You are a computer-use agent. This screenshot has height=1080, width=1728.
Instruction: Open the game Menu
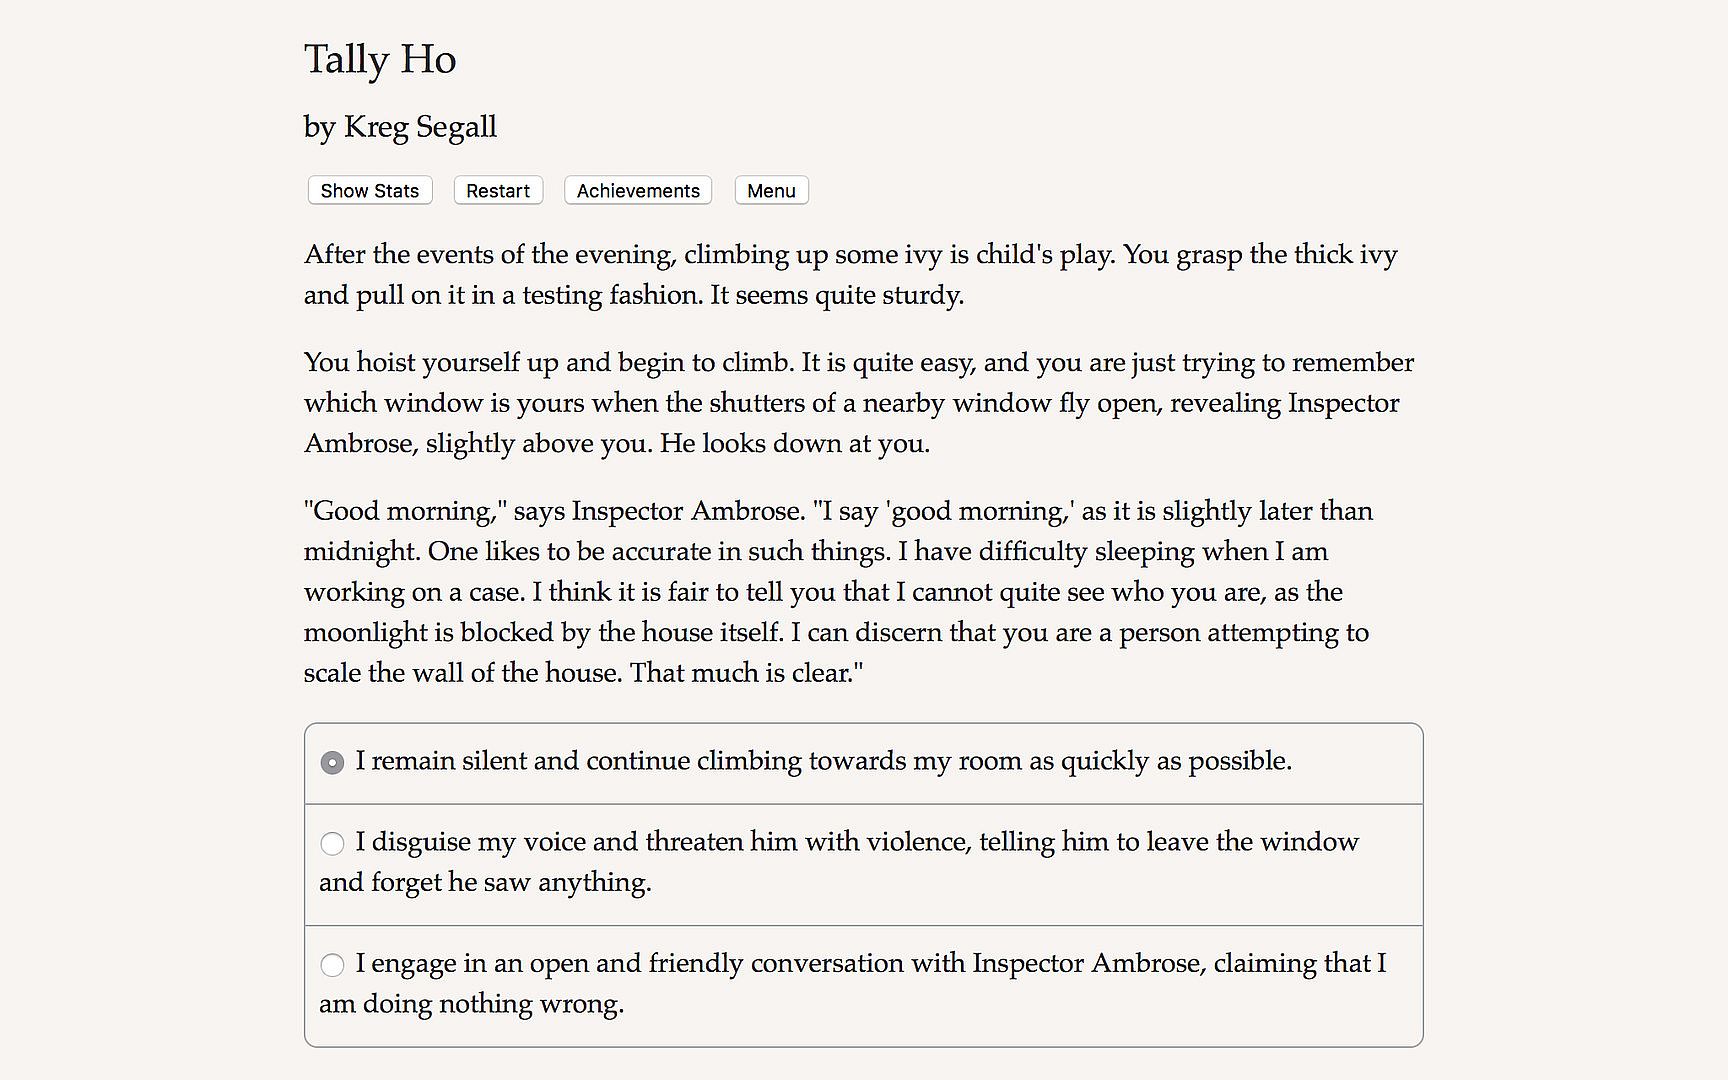click(x=771, y=191)
